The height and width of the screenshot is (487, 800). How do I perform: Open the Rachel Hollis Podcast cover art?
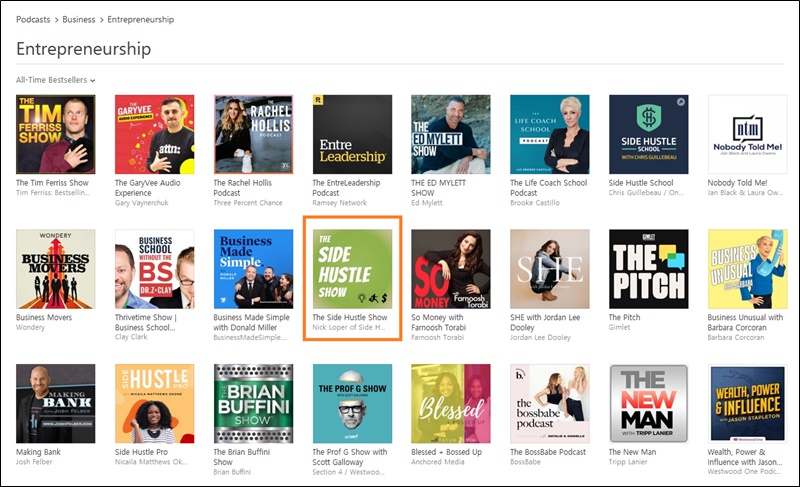[x=254, y=134]
